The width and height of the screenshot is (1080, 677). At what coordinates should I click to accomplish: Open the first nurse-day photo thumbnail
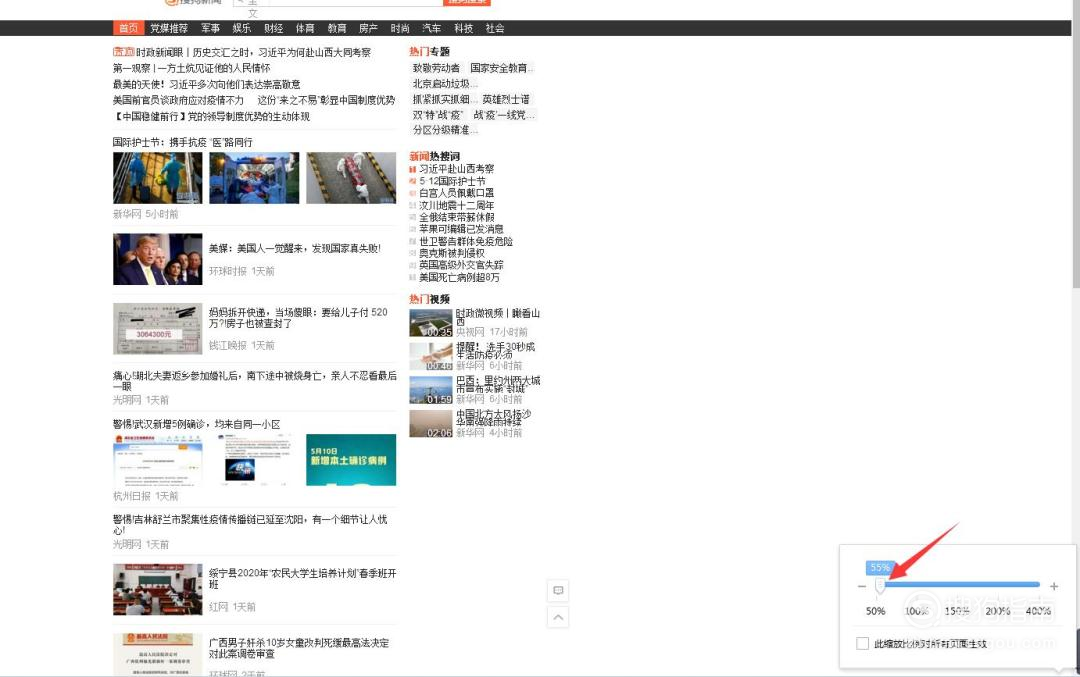[158, 178]
